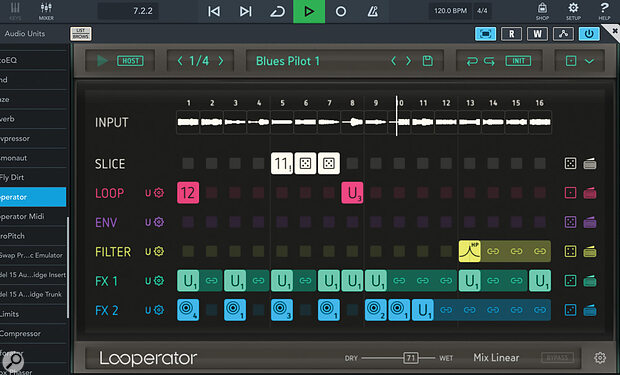Toggle the metronome
Viewport: 620px width, 375px height.
(x=372, y=11)
